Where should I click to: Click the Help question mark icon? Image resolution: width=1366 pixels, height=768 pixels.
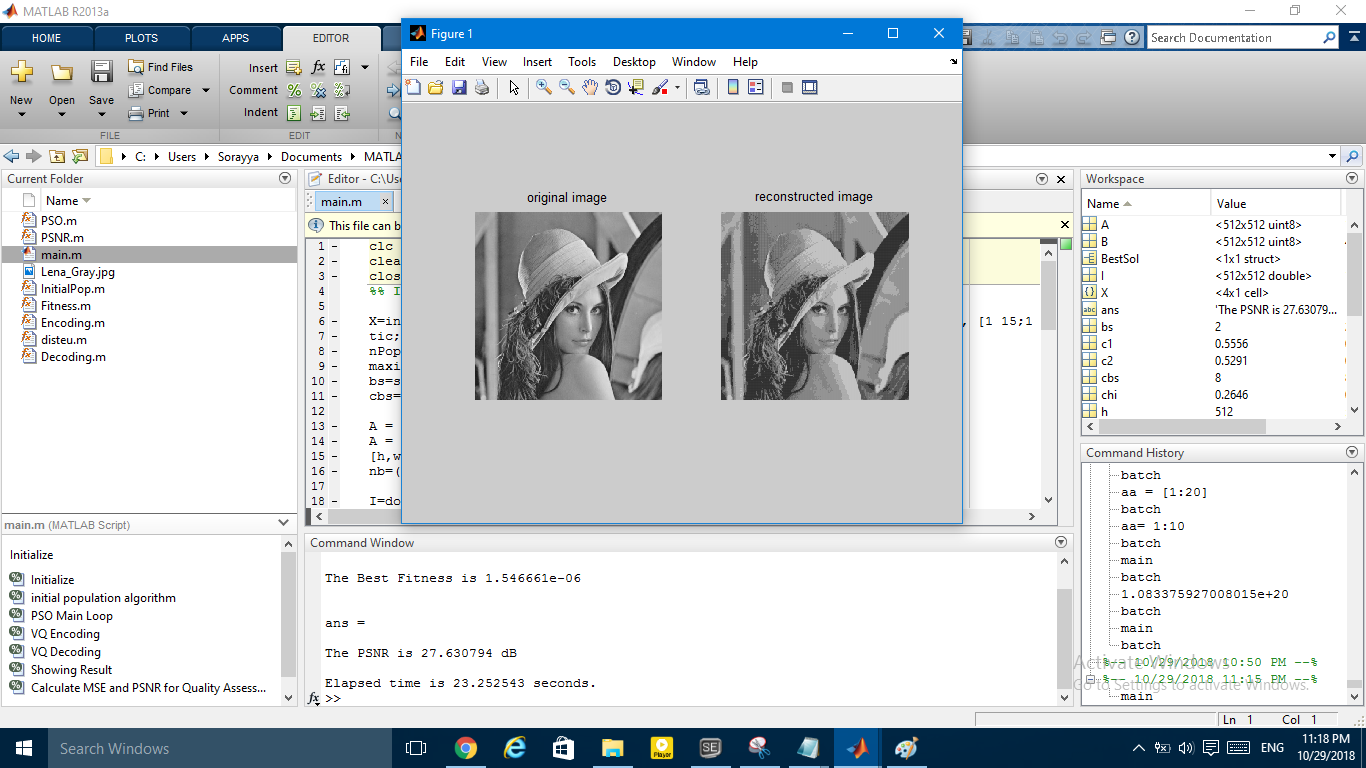[1131, 38]
